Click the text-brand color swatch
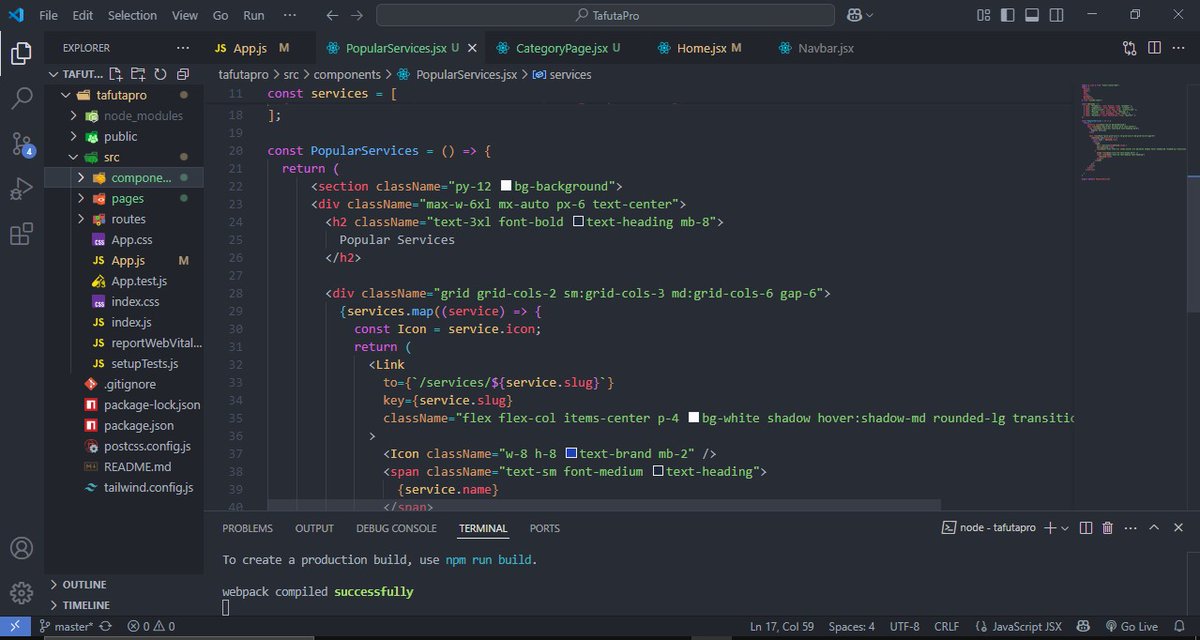Screen dimensions: 1200x640 point(571,453)
